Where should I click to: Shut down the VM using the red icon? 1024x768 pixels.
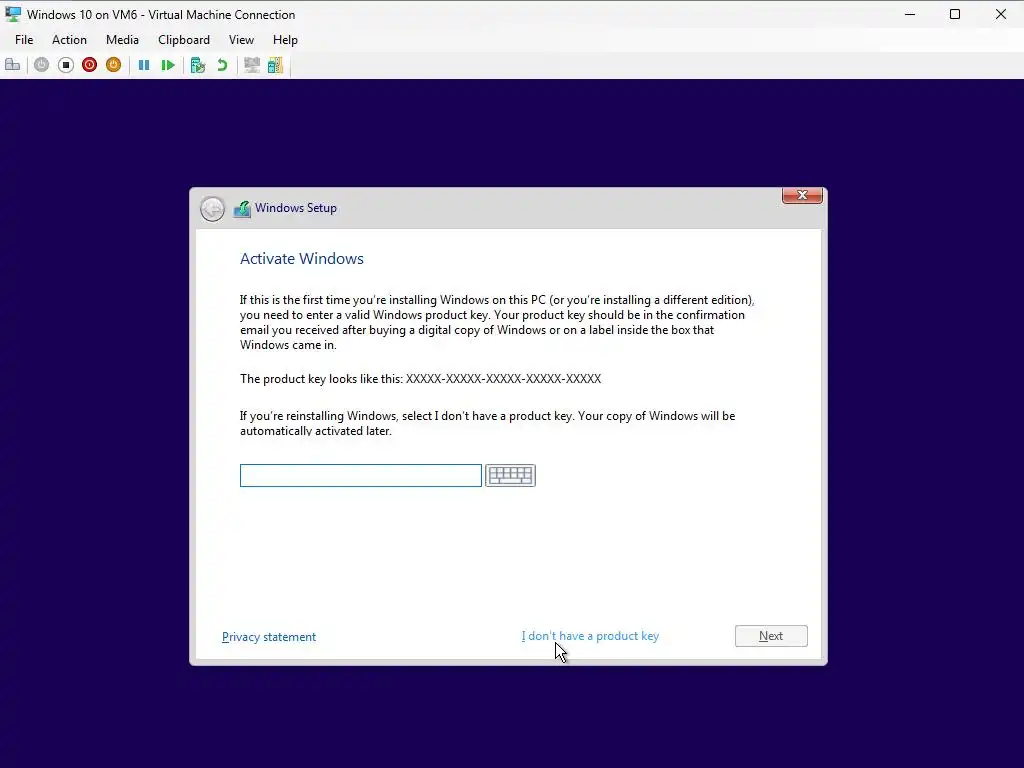pos(89,65)
